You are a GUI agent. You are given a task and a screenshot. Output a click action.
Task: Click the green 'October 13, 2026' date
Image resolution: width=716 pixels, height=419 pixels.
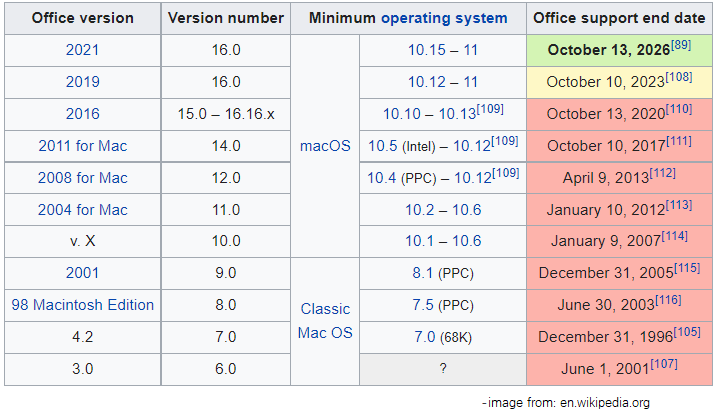click(x=609, y=50)
